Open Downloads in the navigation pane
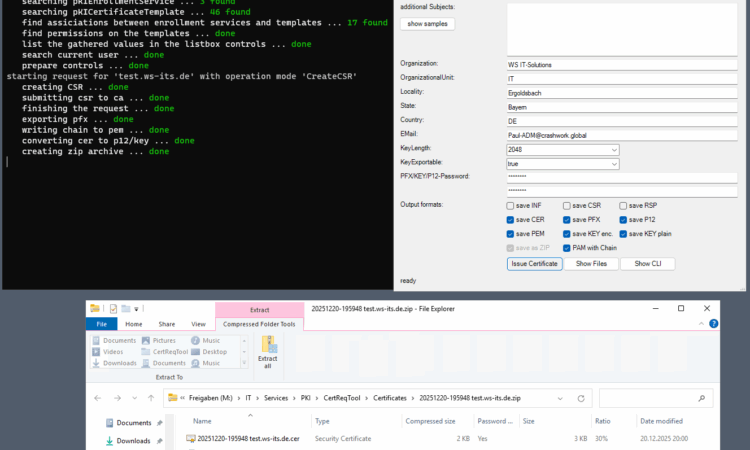This screenshot has height=450, width=750. pos(132,440)
